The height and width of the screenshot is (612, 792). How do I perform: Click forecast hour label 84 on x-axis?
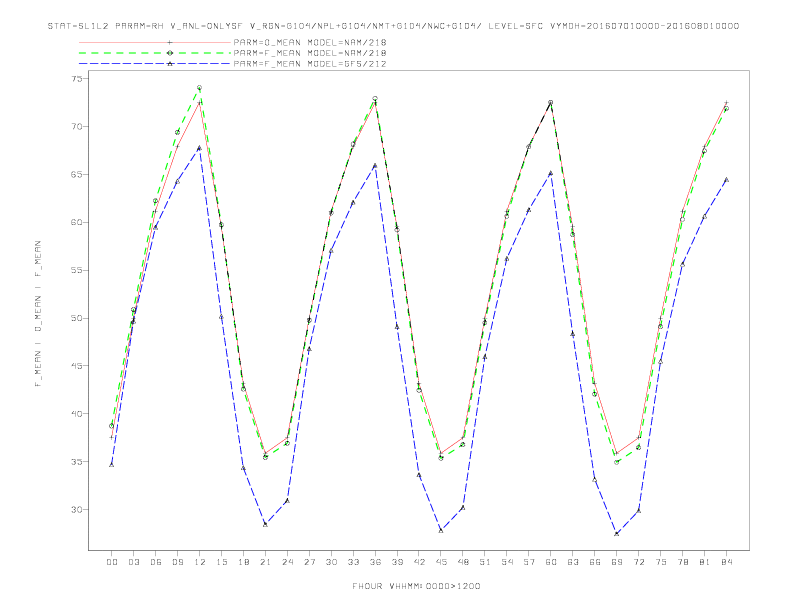pyautogui.click(x=727, y=562)
